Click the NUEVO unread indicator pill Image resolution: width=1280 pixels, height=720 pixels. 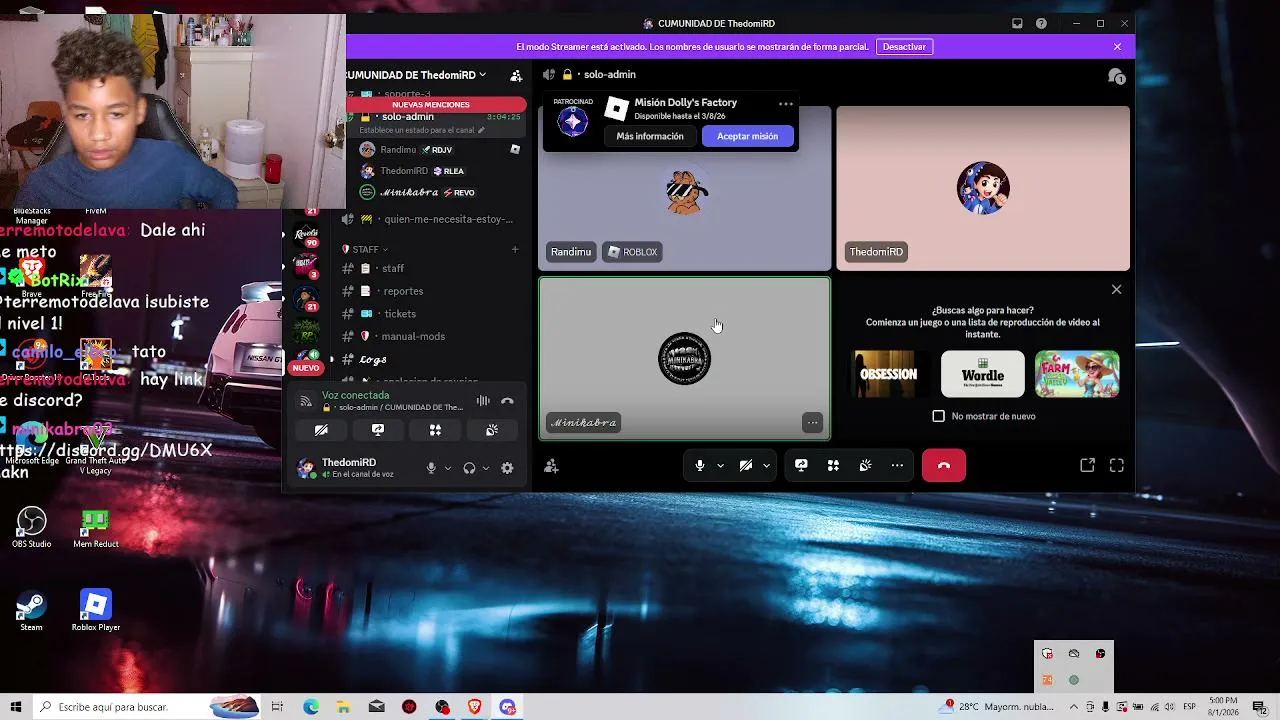tap(306, 368)
